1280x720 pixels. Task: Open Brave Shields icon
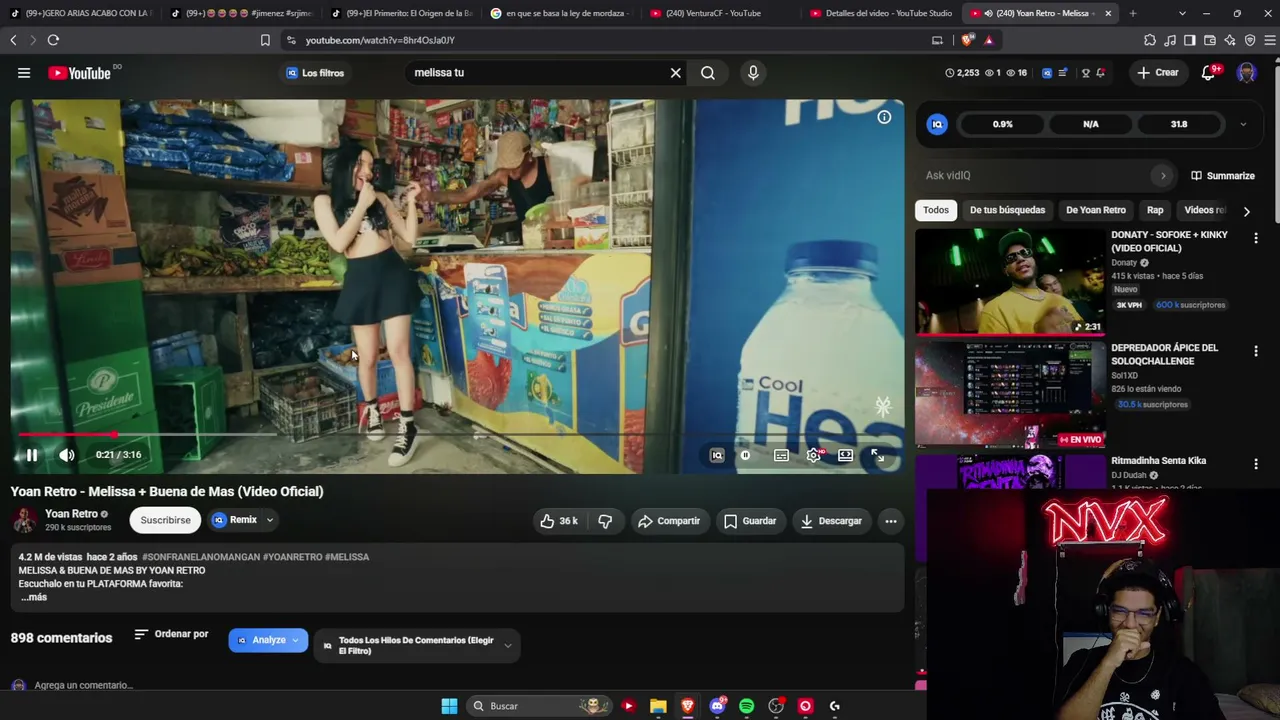click(x=967, y=40)
